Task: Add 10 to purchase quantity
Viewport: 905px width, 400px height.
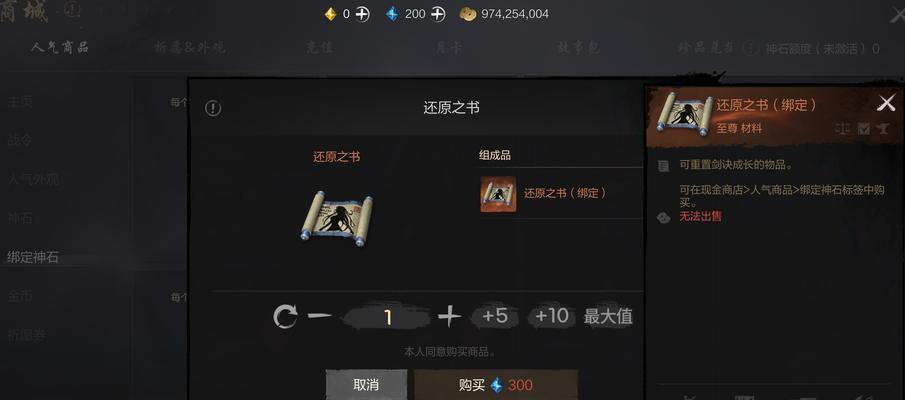Action: pos(551,316)
